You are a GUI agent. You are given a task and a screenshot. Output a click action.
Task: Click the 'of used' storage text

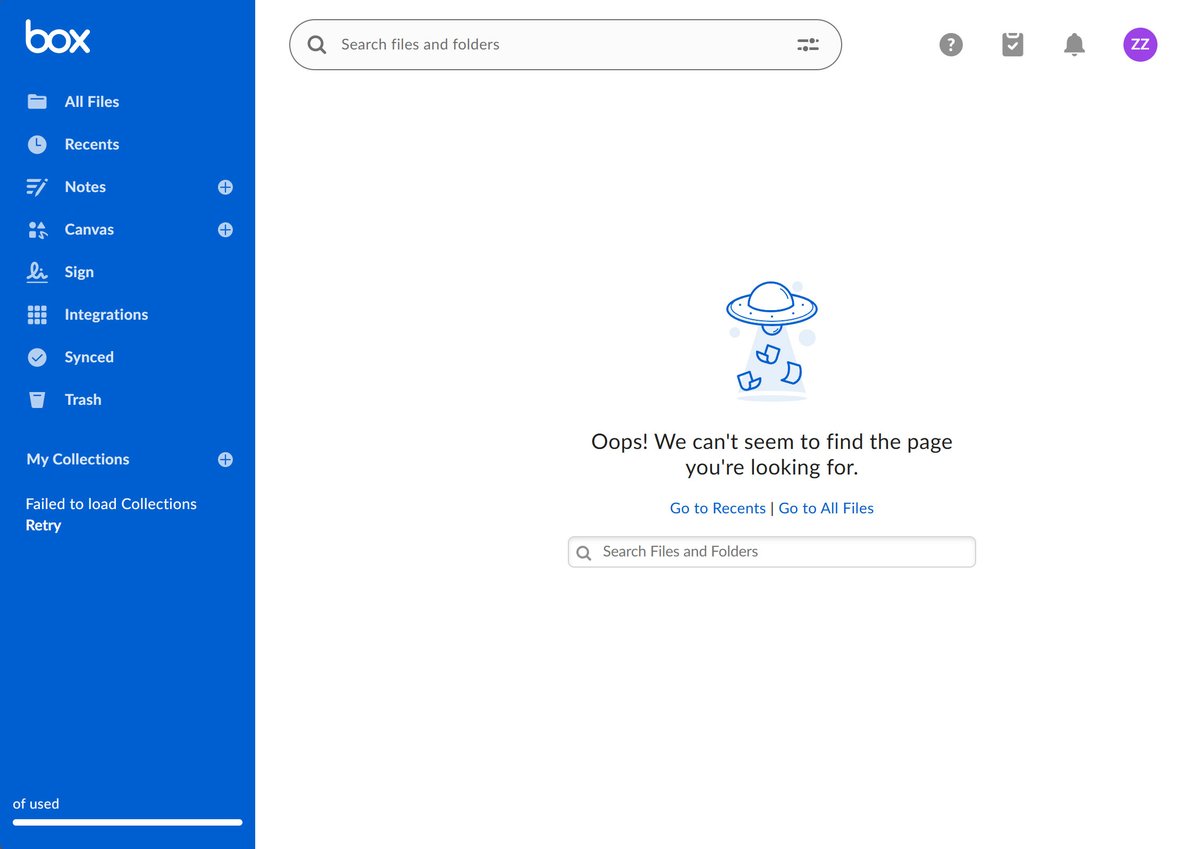(36, 804)
